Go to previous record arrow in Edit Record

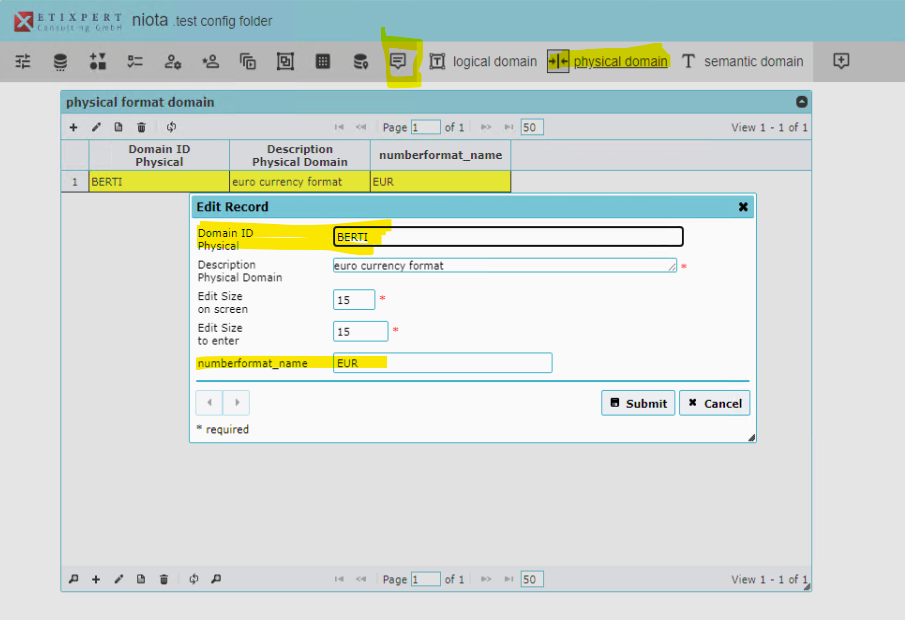209,403
